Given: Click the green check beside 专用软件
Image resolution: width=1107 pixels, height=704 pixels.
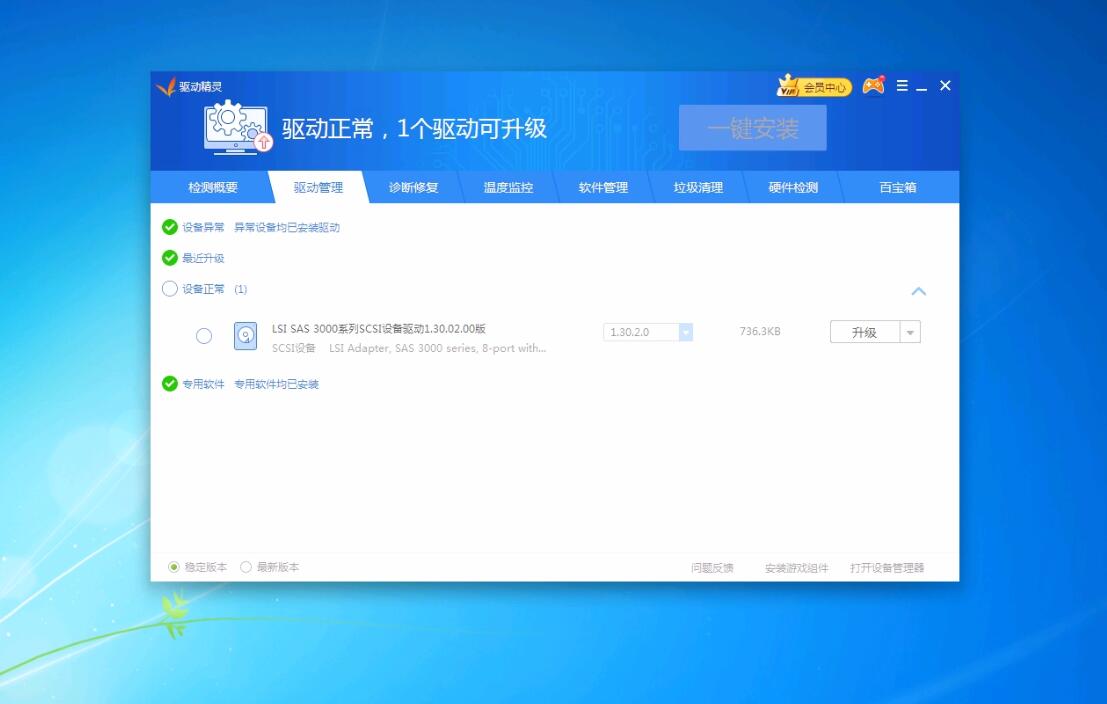Looking at the screenshot, I should [x=169, y=383].
